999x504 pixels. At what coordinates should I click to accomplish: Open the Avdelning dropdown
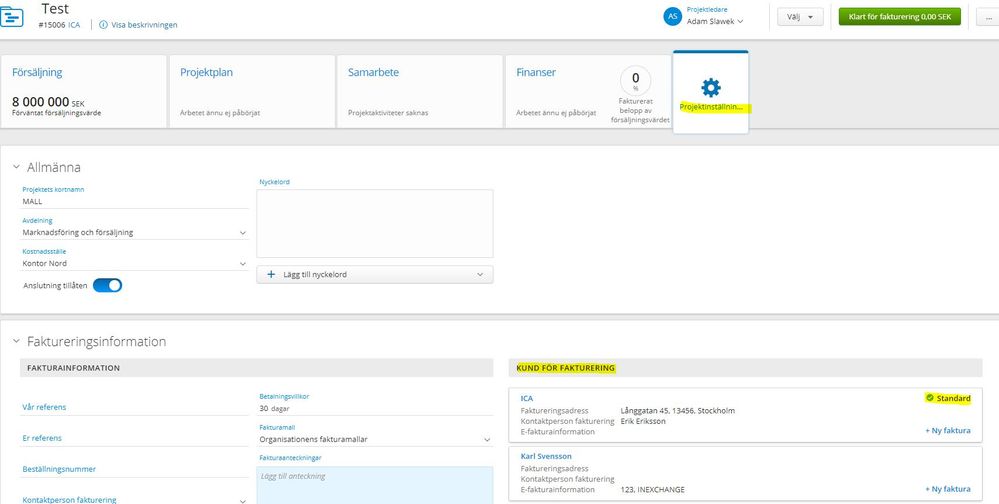tap(134, 233)
